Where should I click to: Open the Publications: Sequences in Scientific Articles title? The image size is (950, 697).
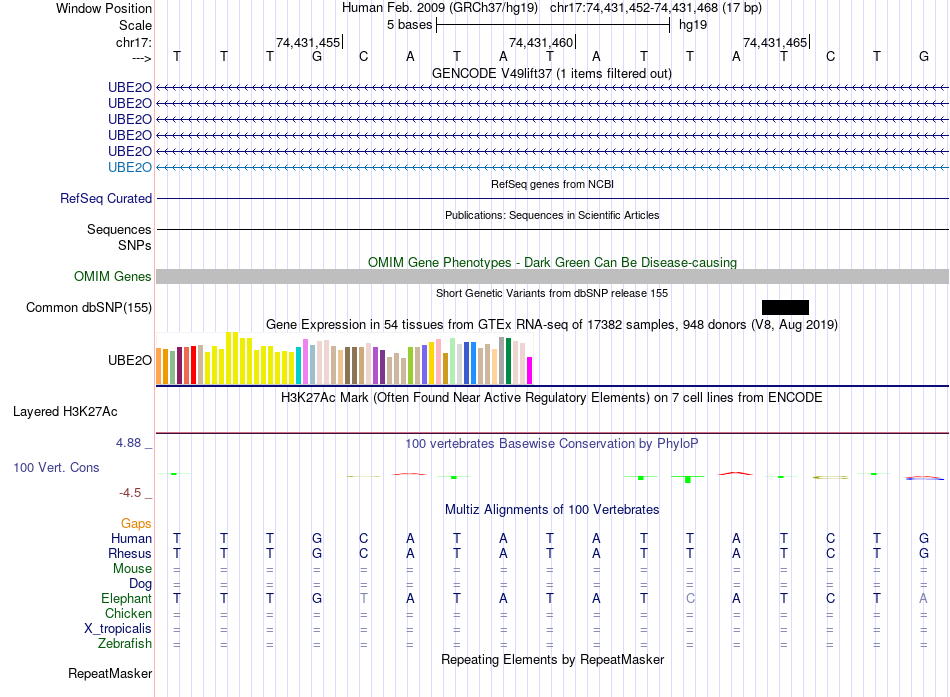pyautogui.click(x=552, y=215)
